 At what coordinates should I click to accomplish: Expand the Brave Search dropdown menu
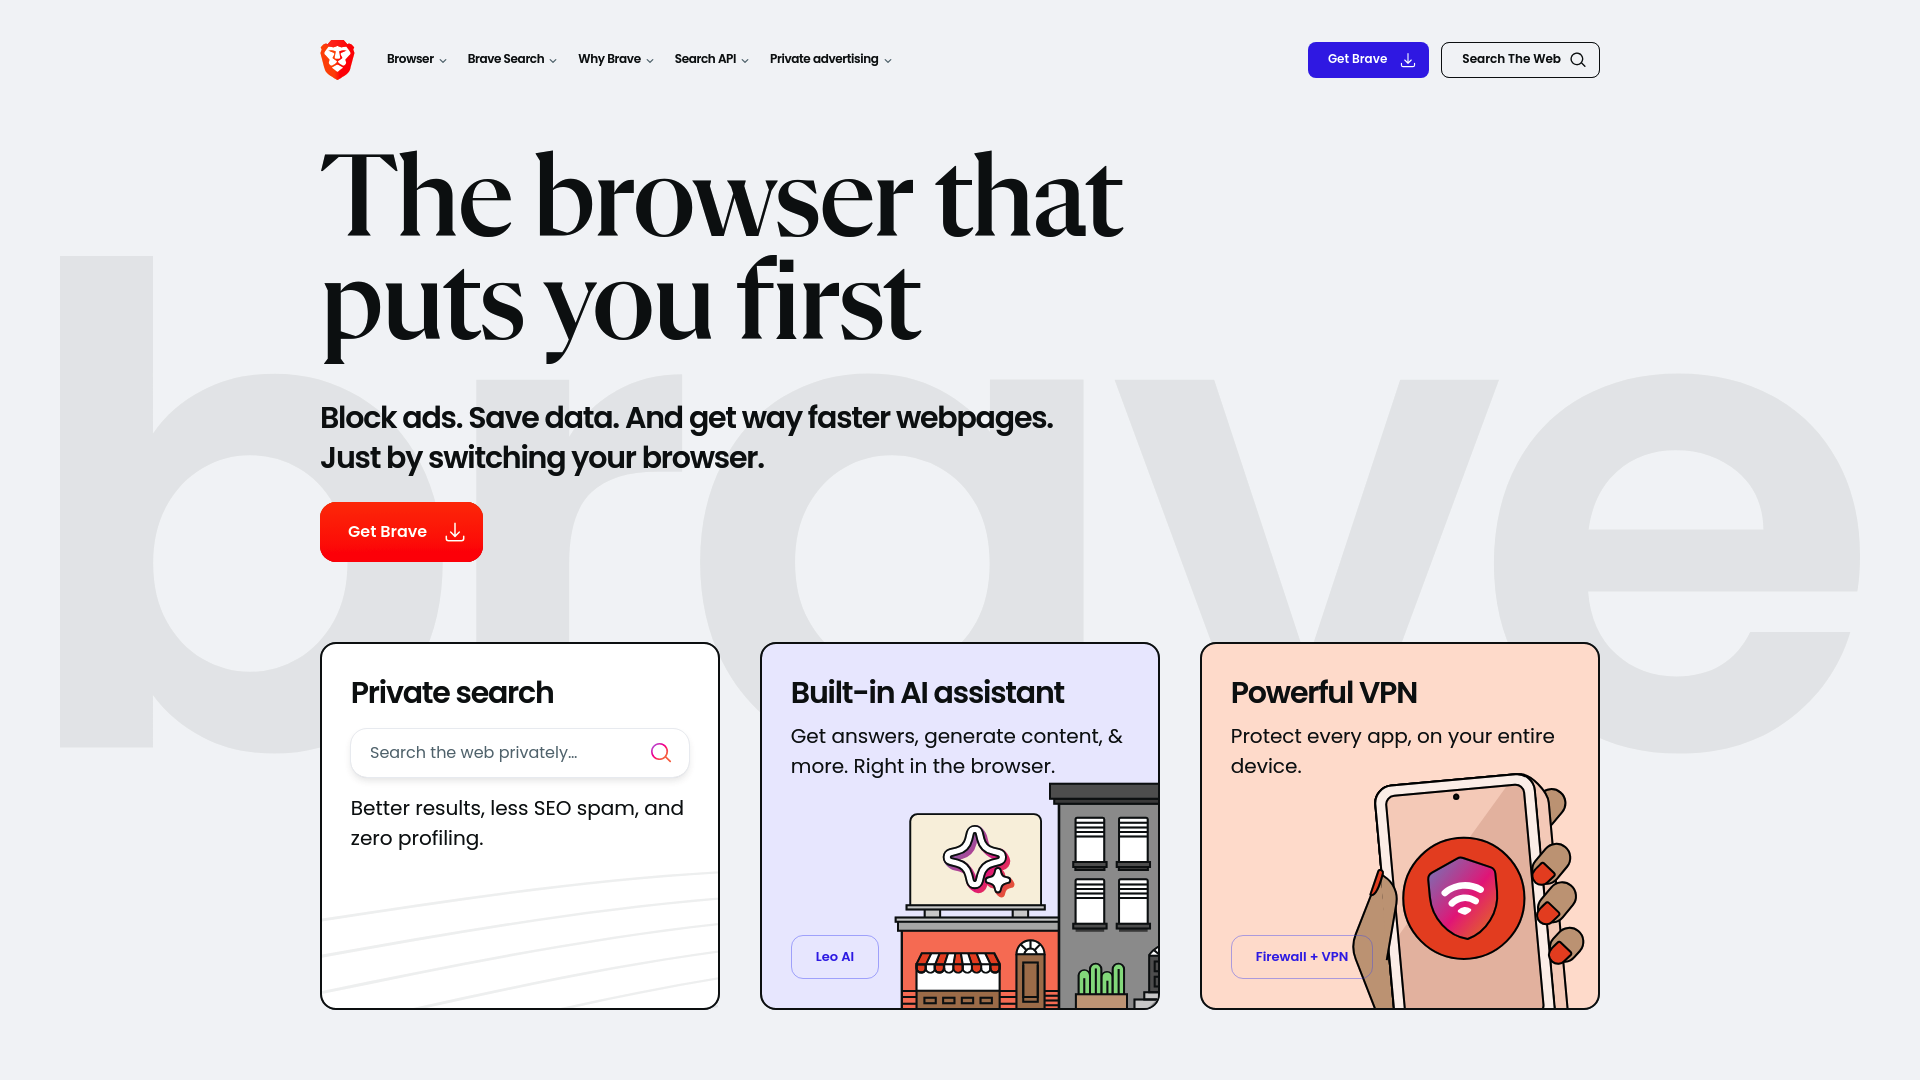pos(512,59)
